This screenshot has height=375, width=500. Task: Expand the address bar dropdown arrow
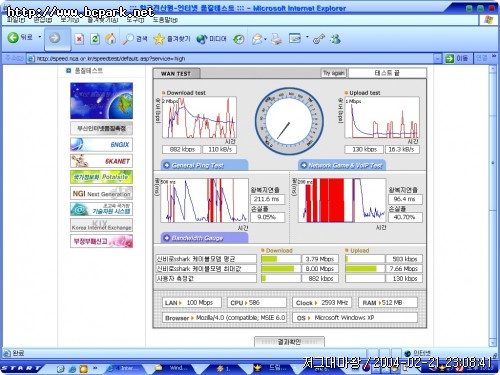(x=438, y=59)
